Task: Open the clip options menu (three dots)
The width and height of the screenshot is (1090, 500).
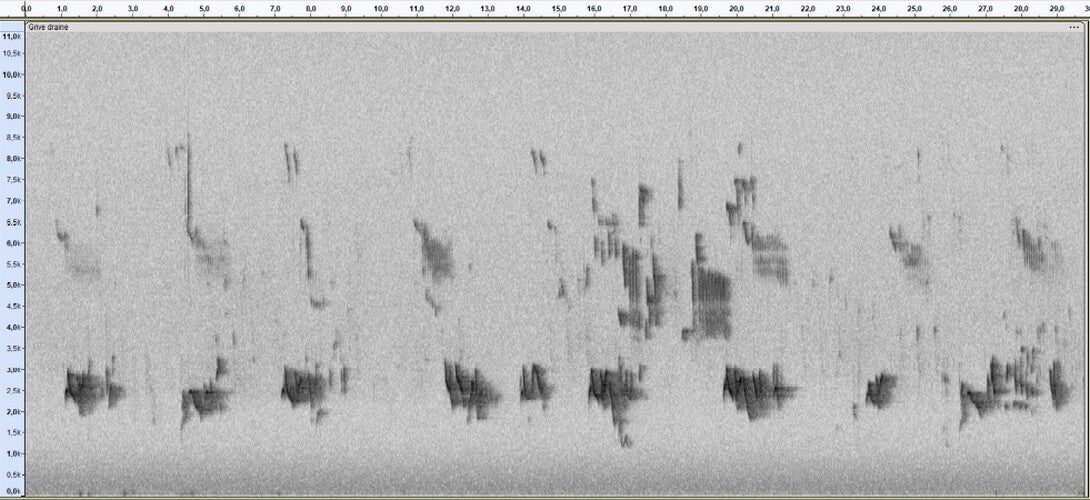Action: click(1075, 26)
